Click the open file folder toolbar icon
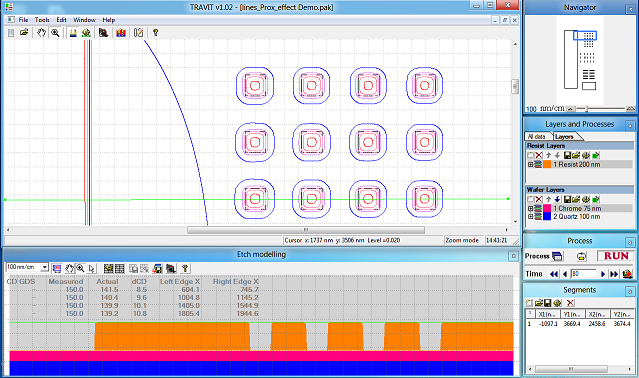This screenshot has width=639, height=378. (24, 33)
